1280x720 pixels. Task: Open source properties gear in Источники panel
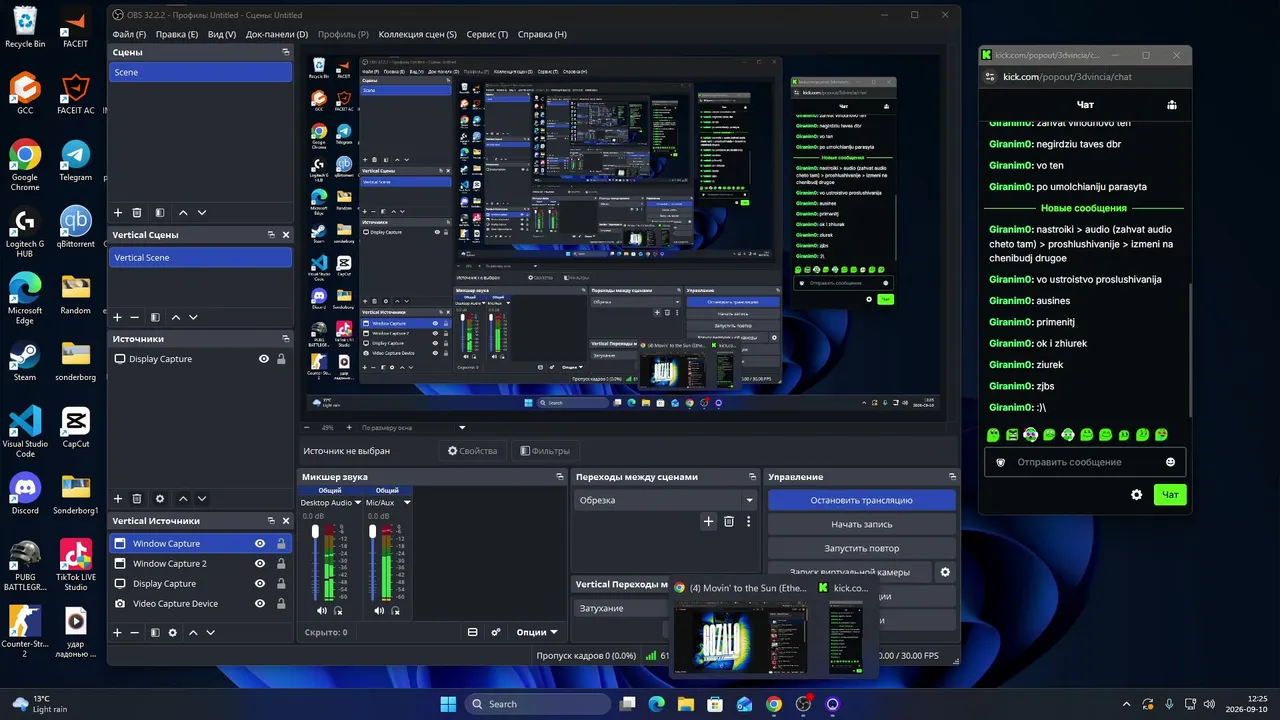pos(160,498)
